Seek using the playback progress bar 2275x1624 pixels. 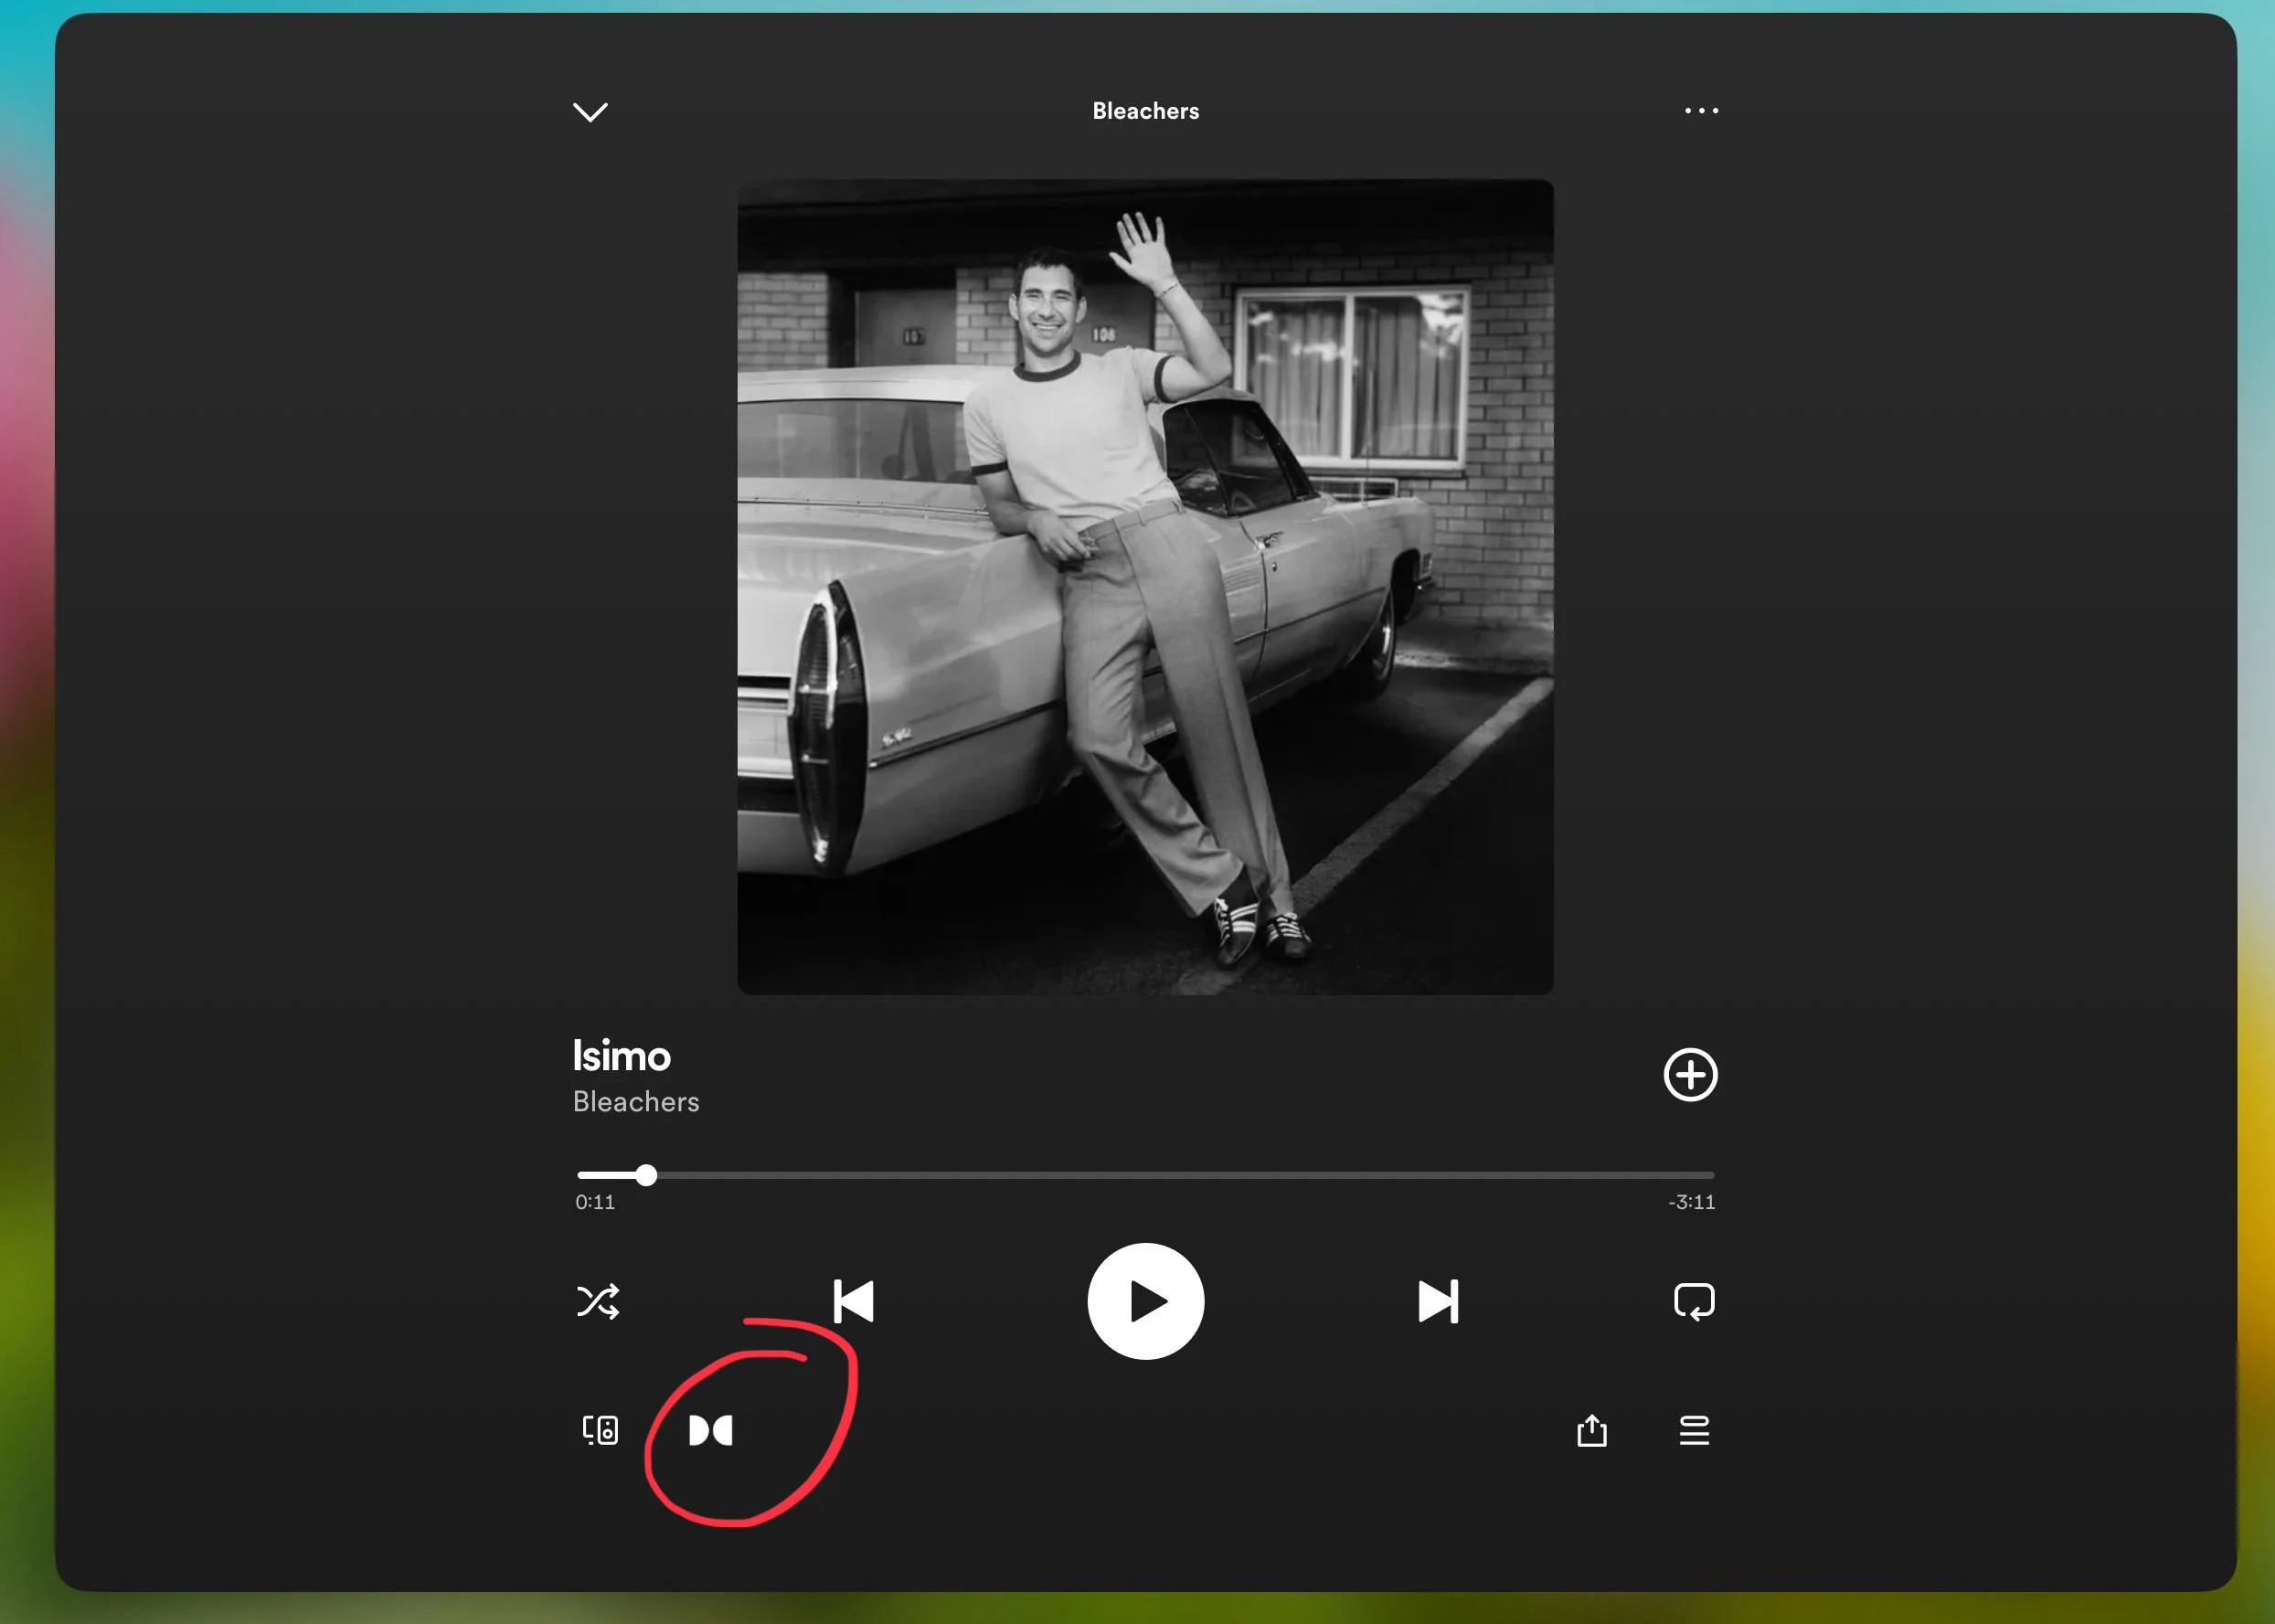[x=1145, y=1175]
